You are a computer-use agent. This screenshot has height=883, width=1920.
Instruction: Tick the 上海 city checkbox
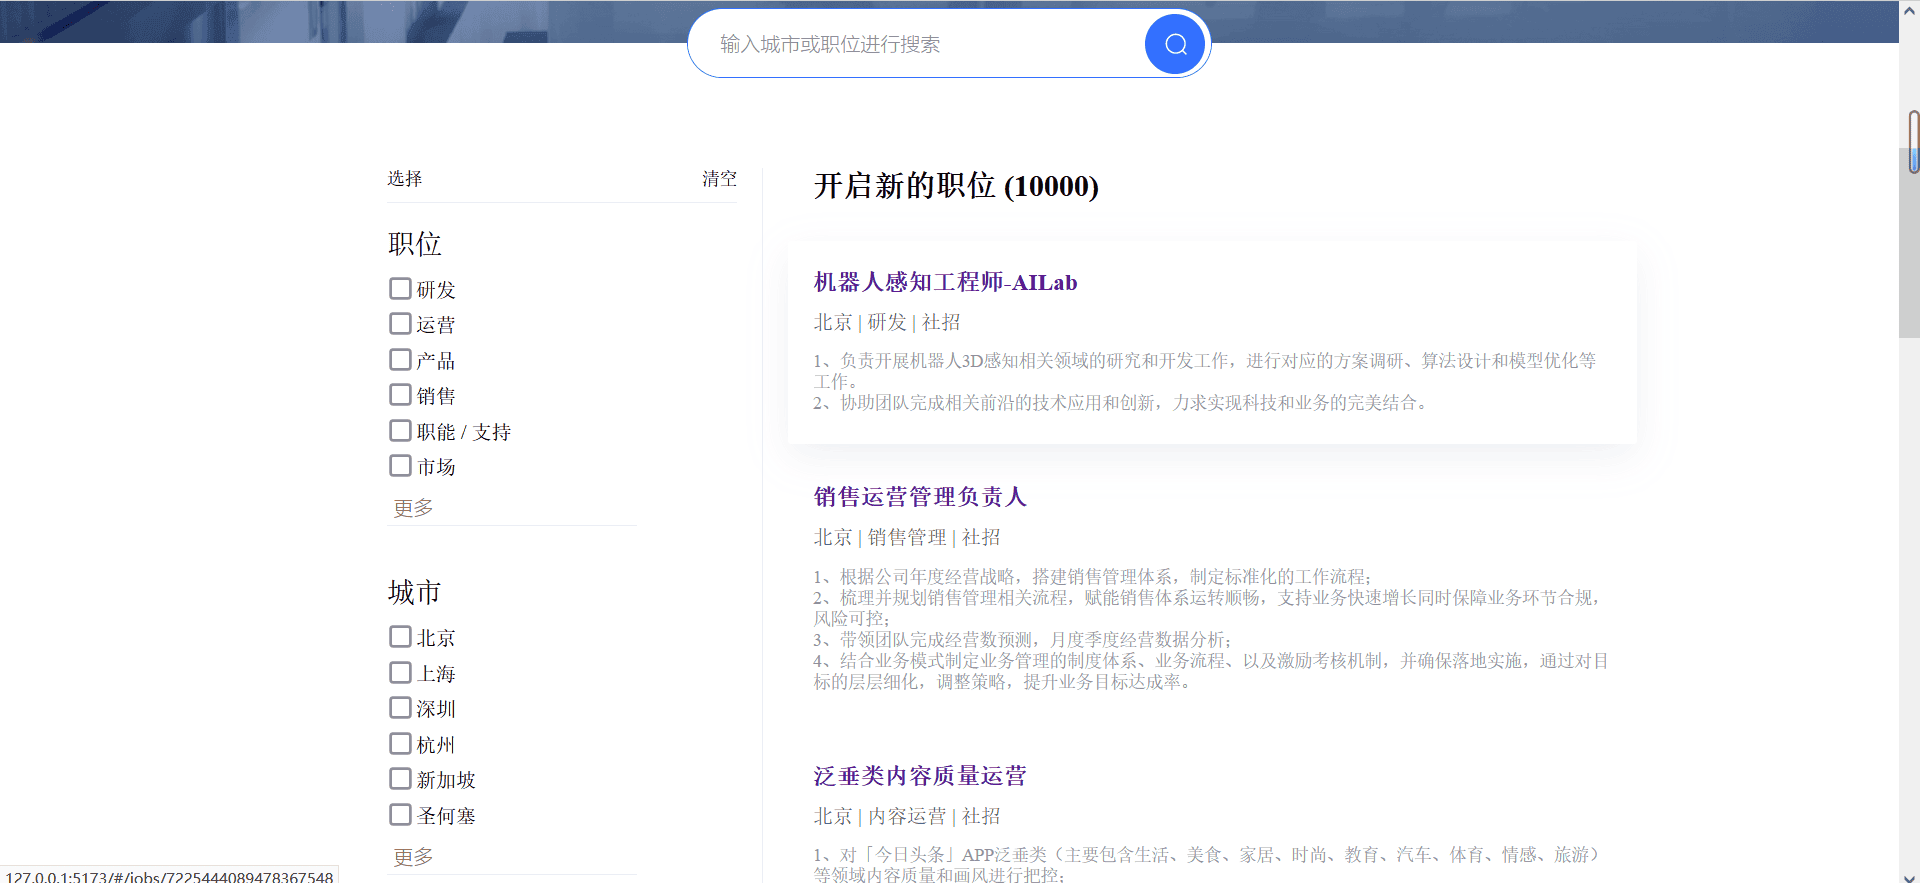tap(400, 673)
